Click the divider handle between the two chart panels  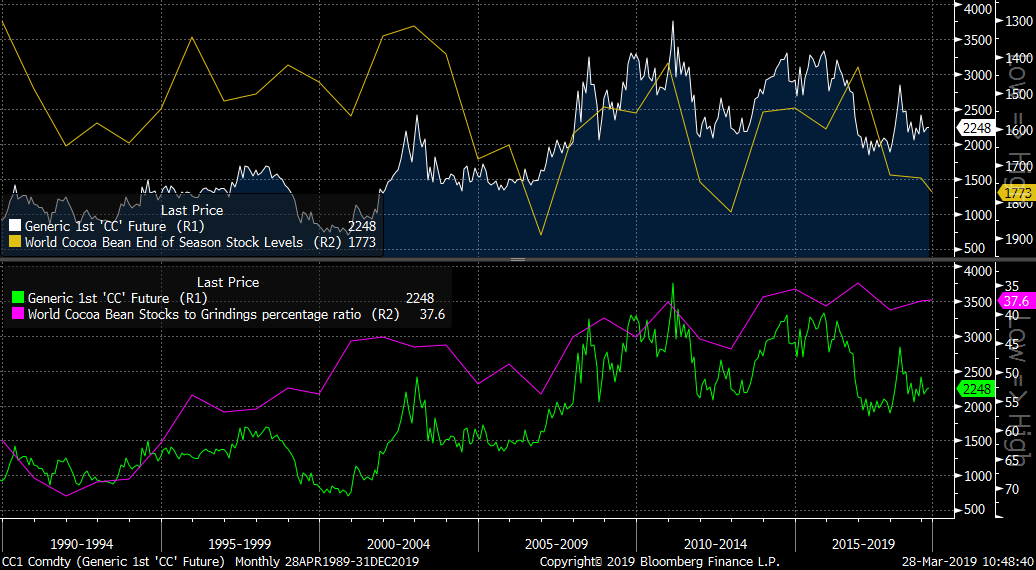point(517,260)
